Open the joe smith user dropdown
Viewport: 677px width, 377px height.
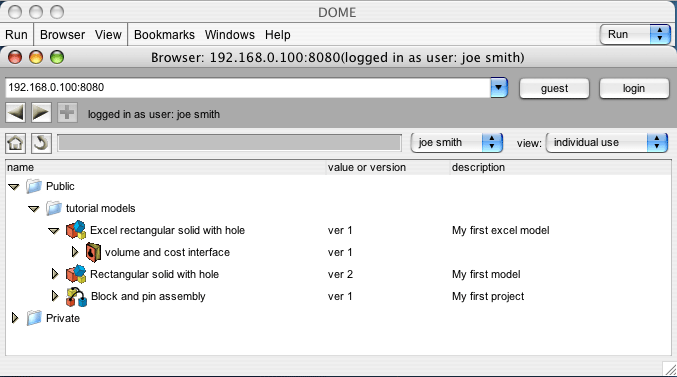[457, 143]
